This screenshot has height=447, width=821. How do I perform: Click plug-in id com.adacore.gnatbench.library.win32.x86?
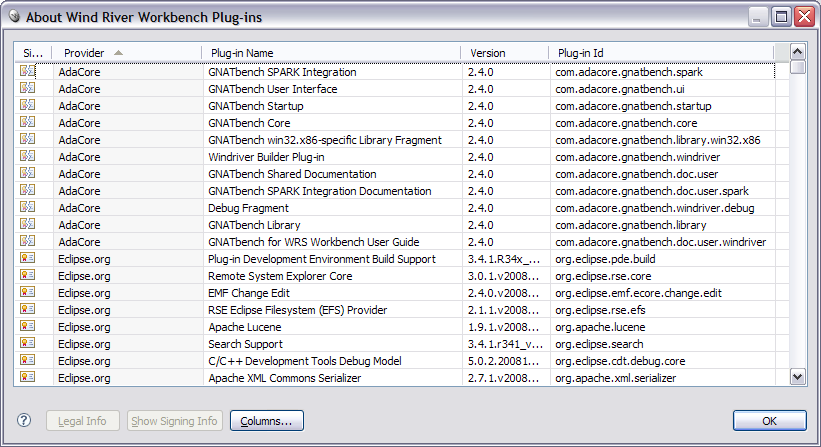[x=658, y=140]
